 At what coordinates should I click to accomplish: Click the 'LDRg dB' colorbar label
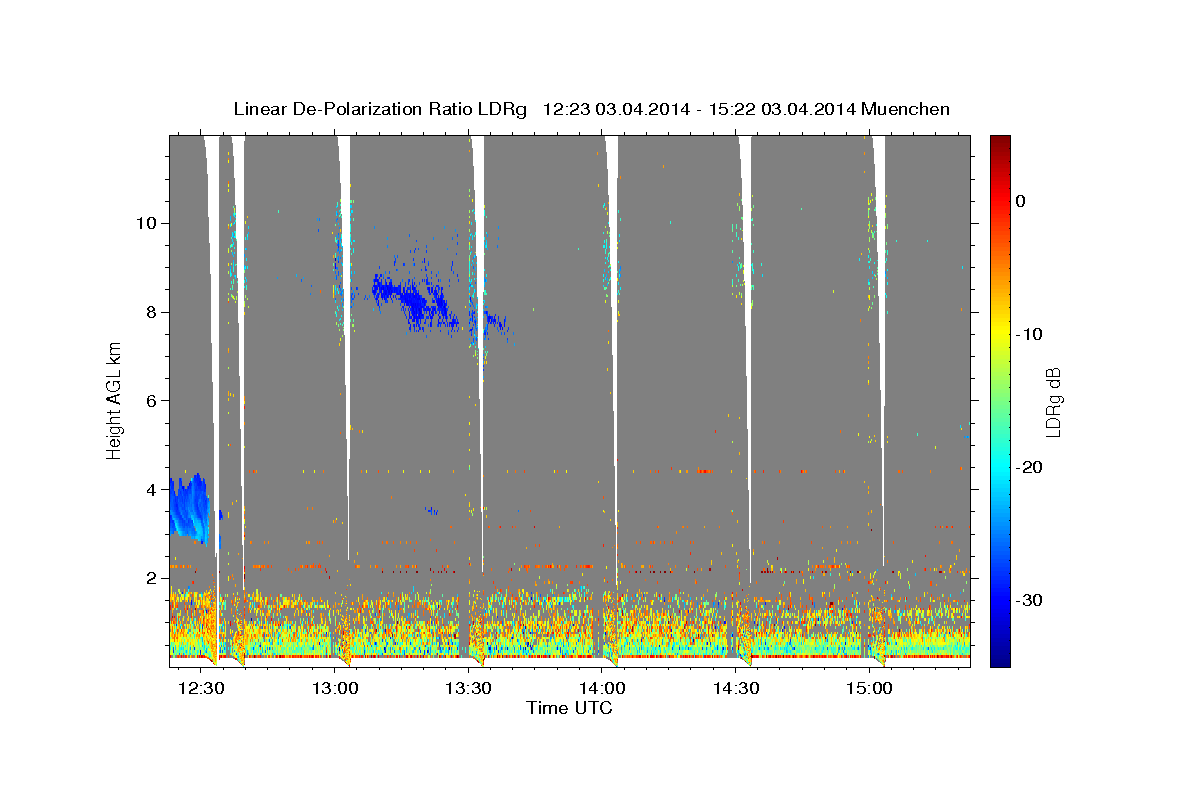(x=1052, y=402)
